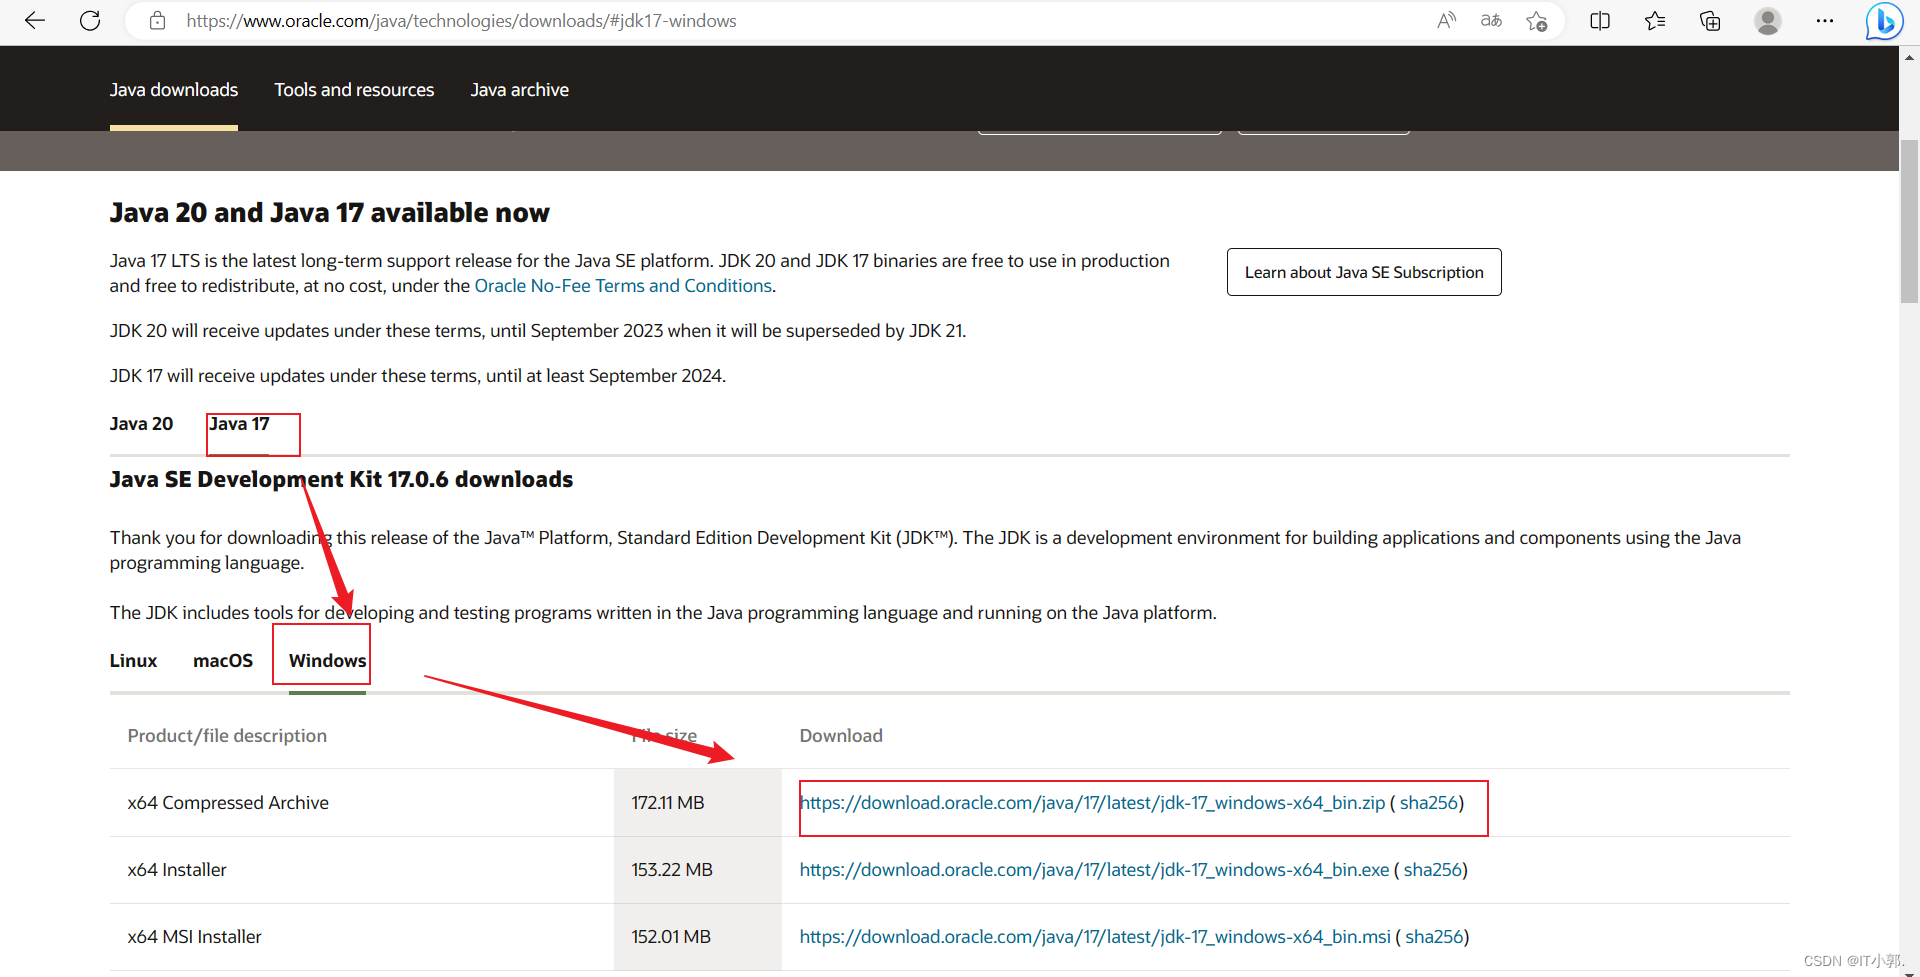The image size is (1920, 977).
Task: Select the Java 17 tab
Action: click(x=239, y=424)
